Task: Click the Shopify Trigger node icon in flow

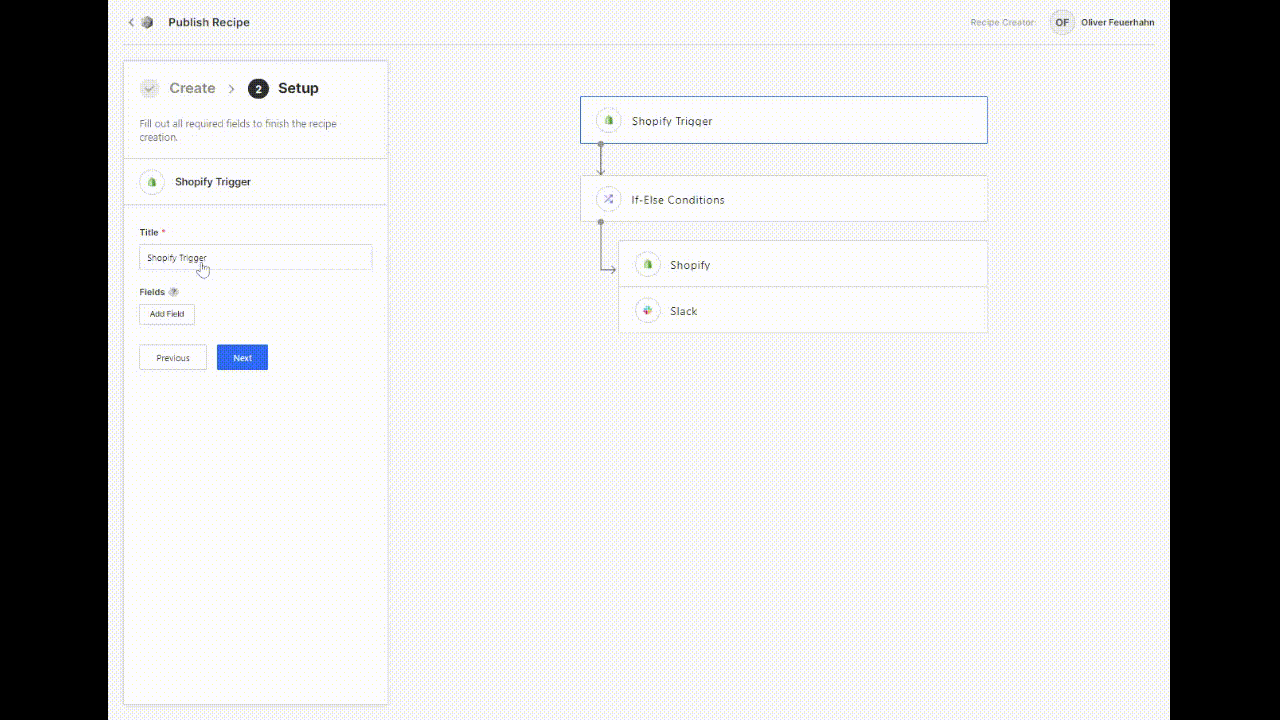Action: click(608, 120)
